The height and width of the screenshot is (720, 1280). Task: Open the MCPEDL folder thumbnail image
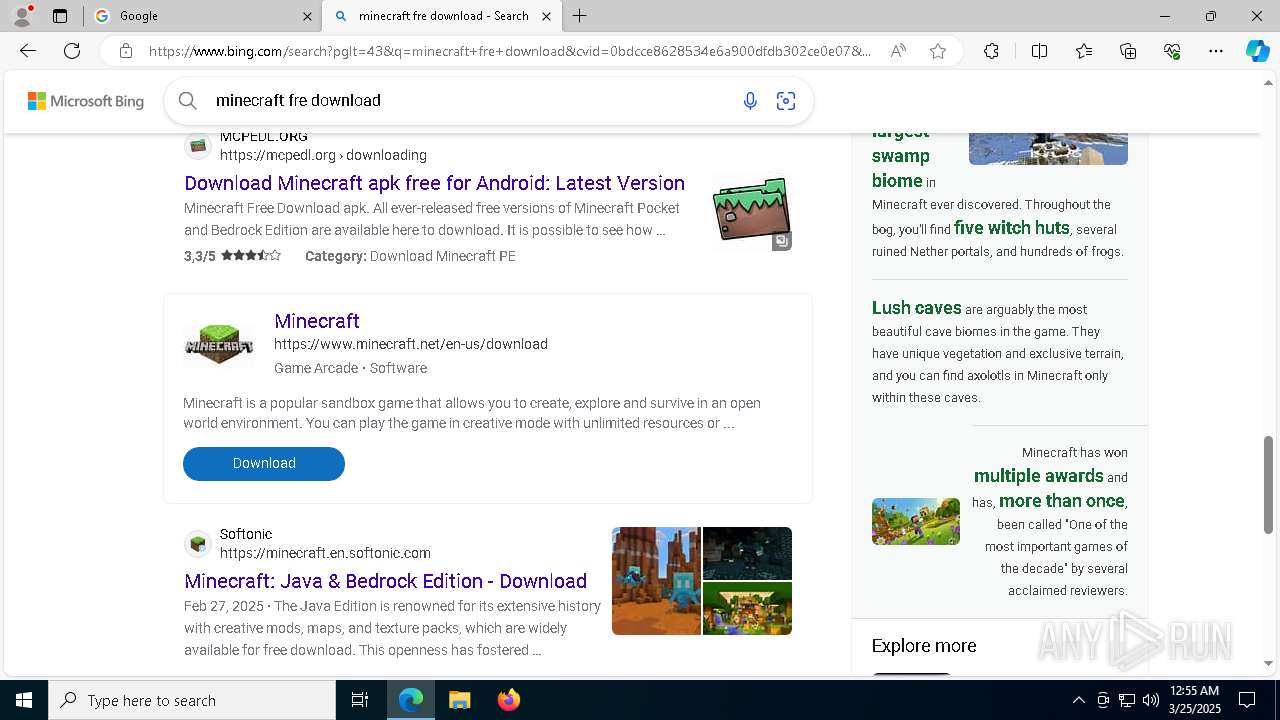coord(752,210)
